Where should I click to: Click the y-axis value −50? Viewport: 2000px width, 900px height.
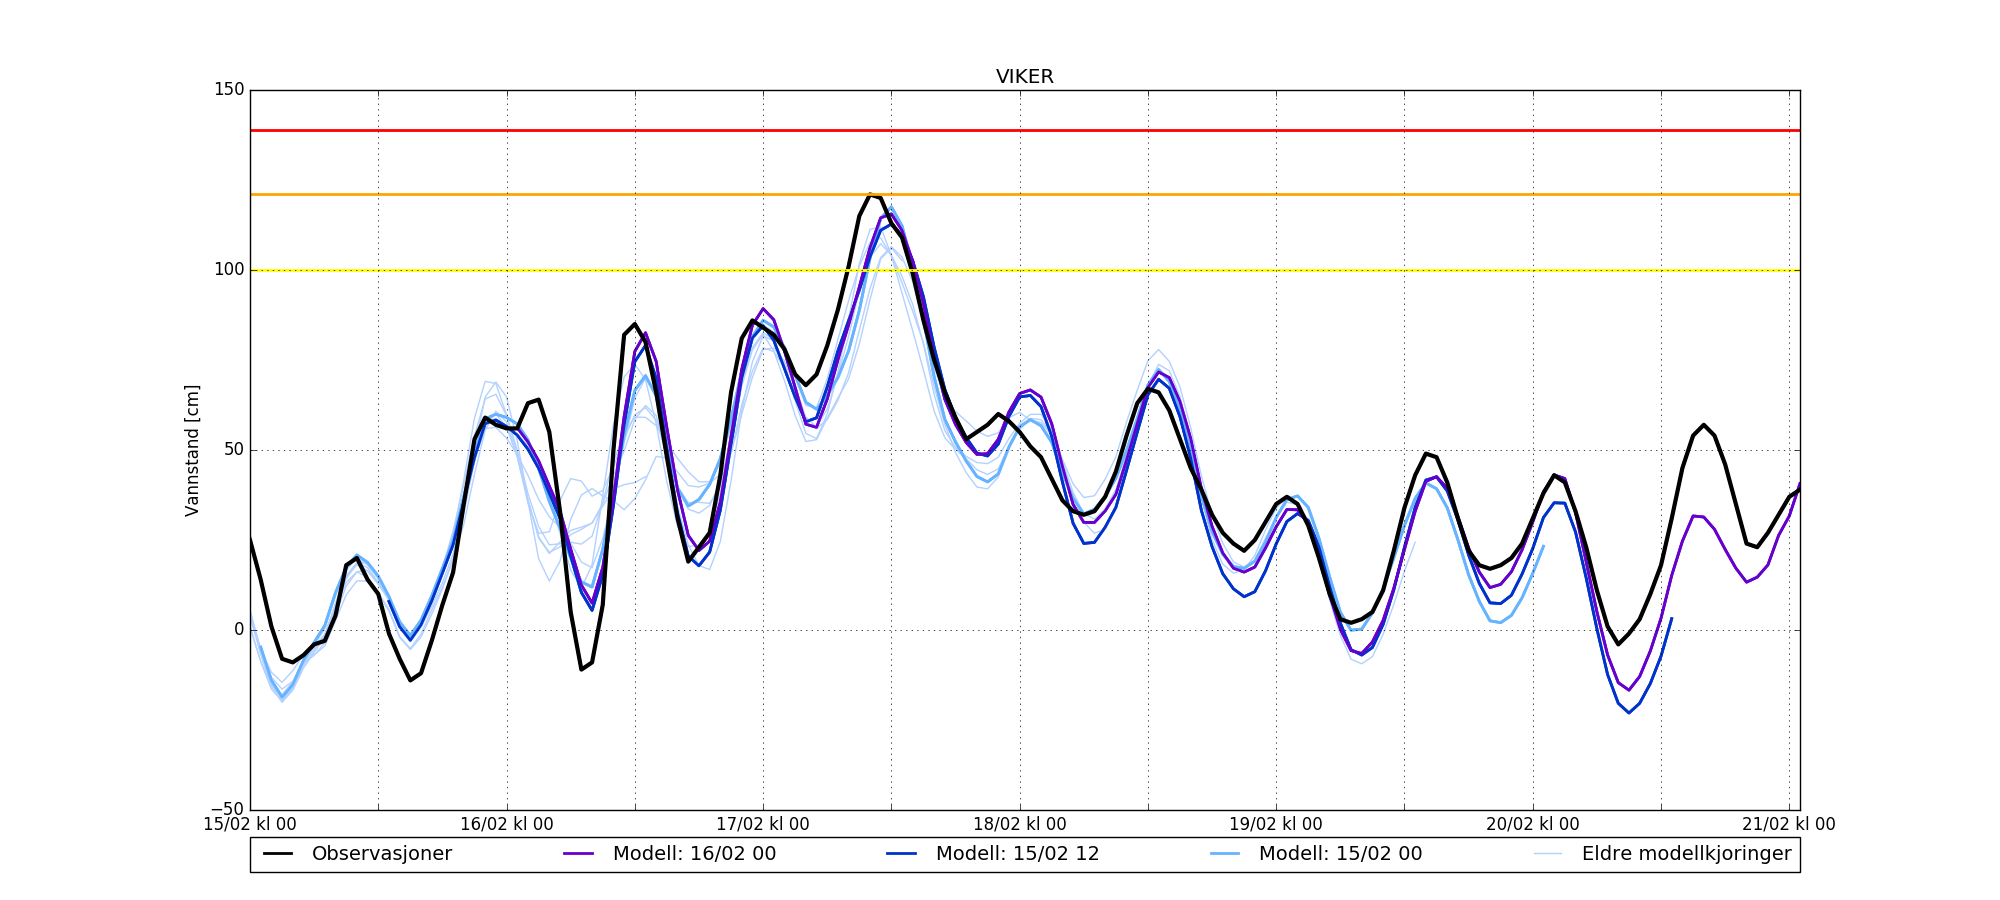click(x=228, y=809)
